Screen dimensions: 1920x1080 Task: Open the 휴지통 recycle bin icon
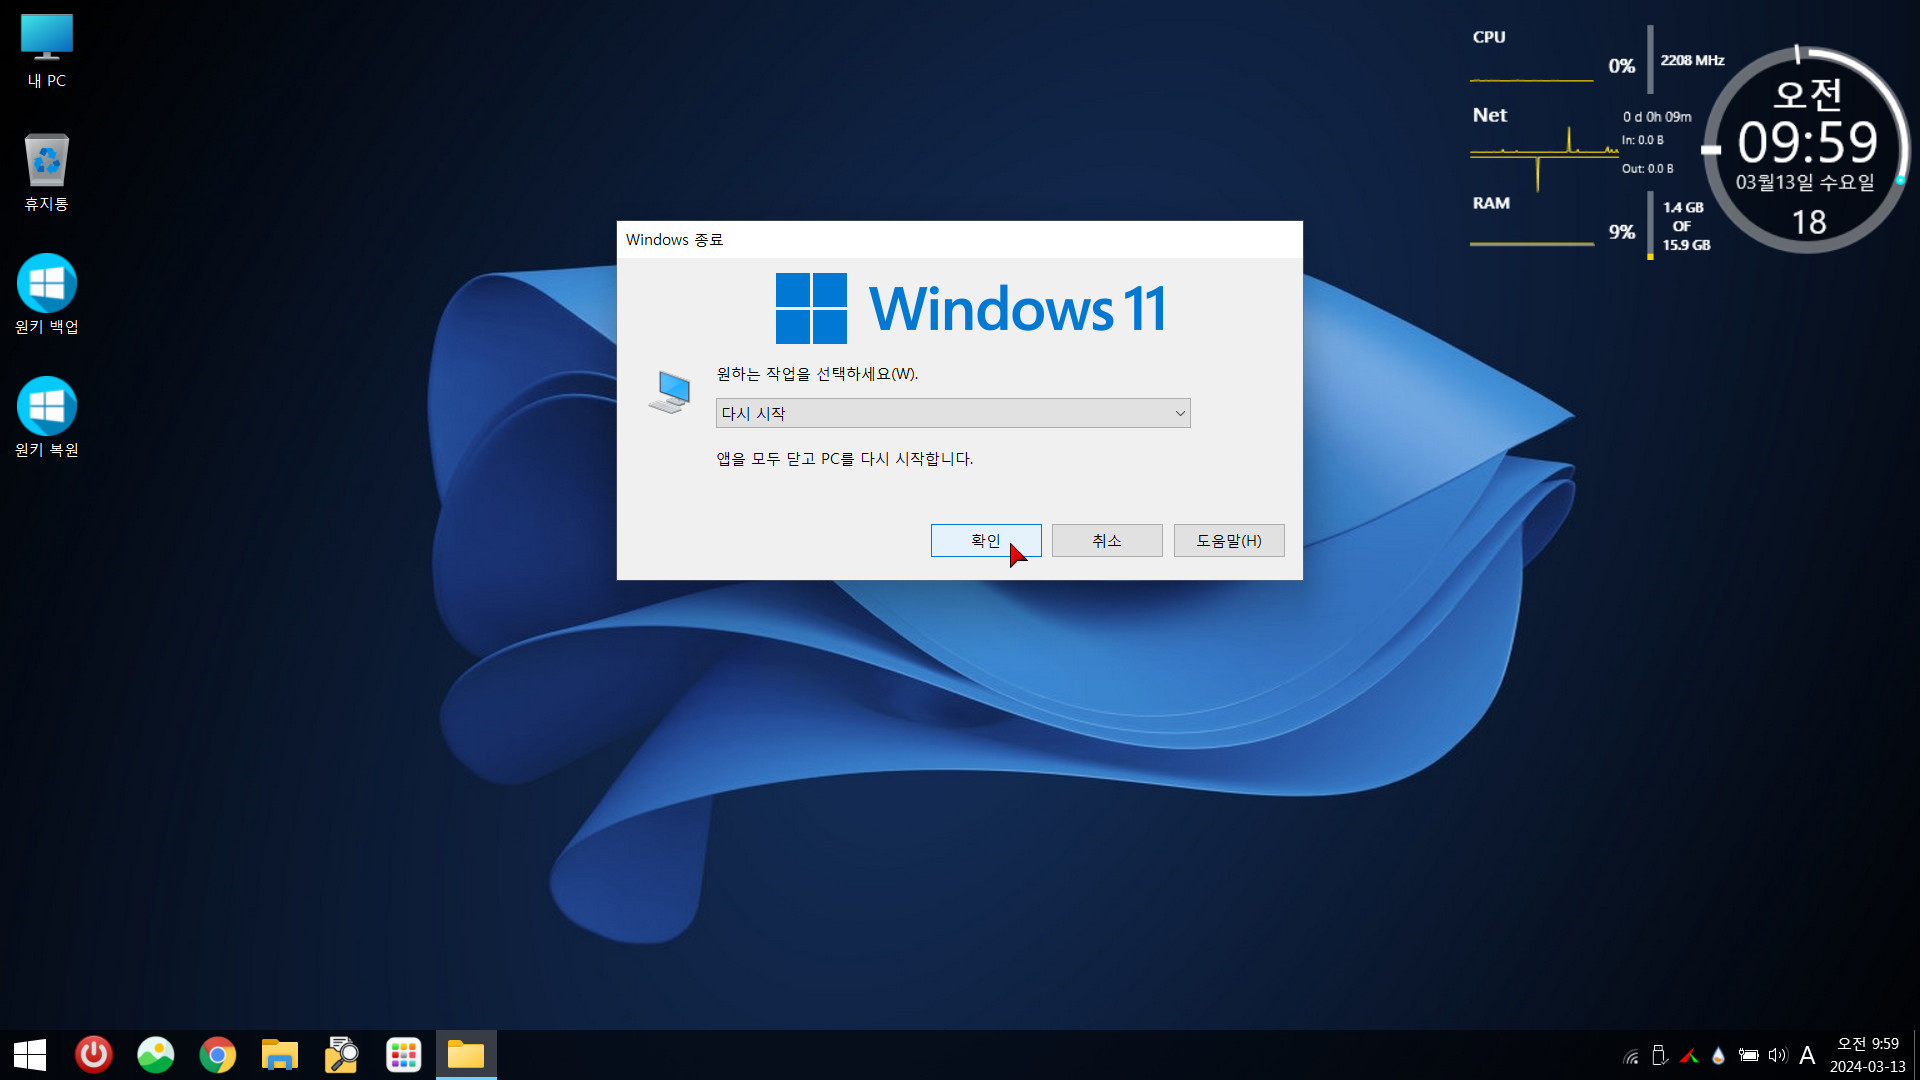click(46, 173)
